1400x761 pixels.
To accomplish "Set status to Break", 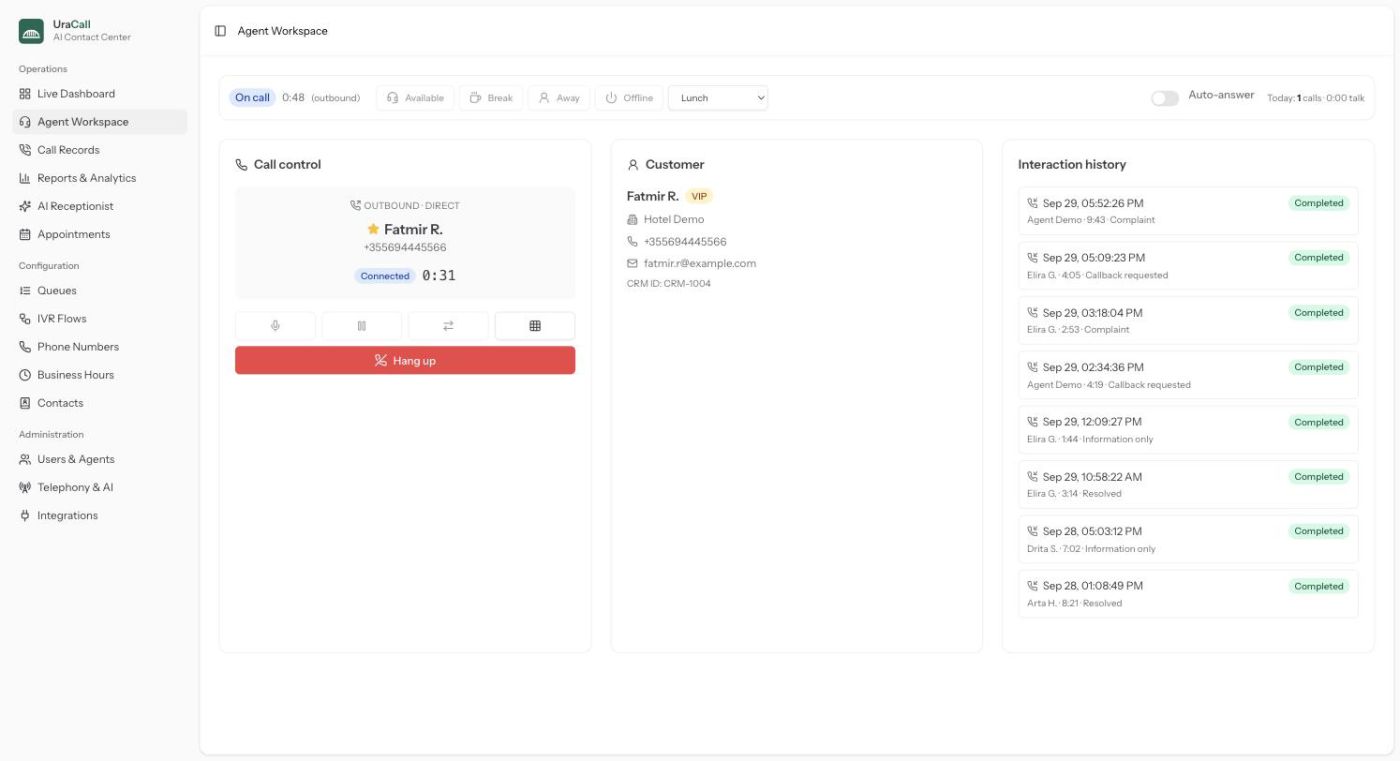I will point(491,98).
